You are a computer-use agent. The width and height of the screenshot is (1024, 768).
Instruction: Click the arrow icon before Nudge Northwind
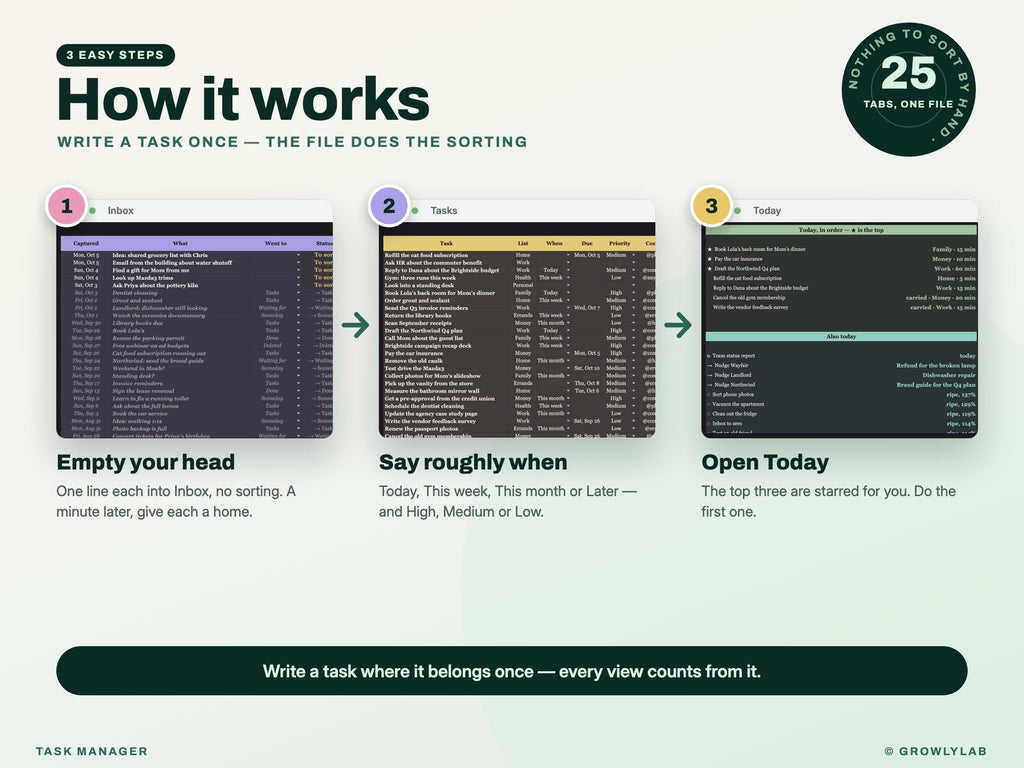click(709, 385)
